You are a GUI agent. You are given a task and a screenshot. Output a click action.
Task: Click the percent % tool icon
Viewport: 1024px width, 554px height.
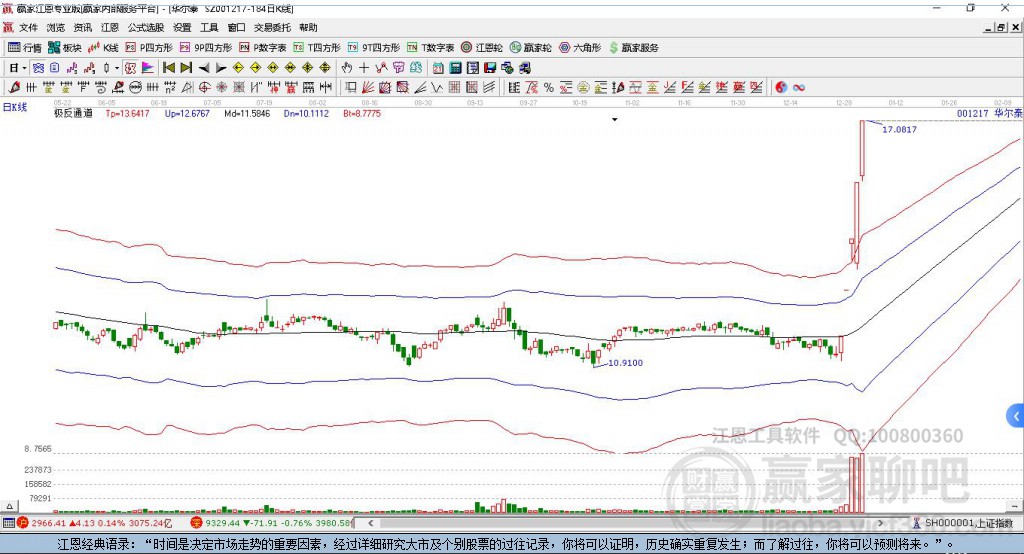coord(549,88)
